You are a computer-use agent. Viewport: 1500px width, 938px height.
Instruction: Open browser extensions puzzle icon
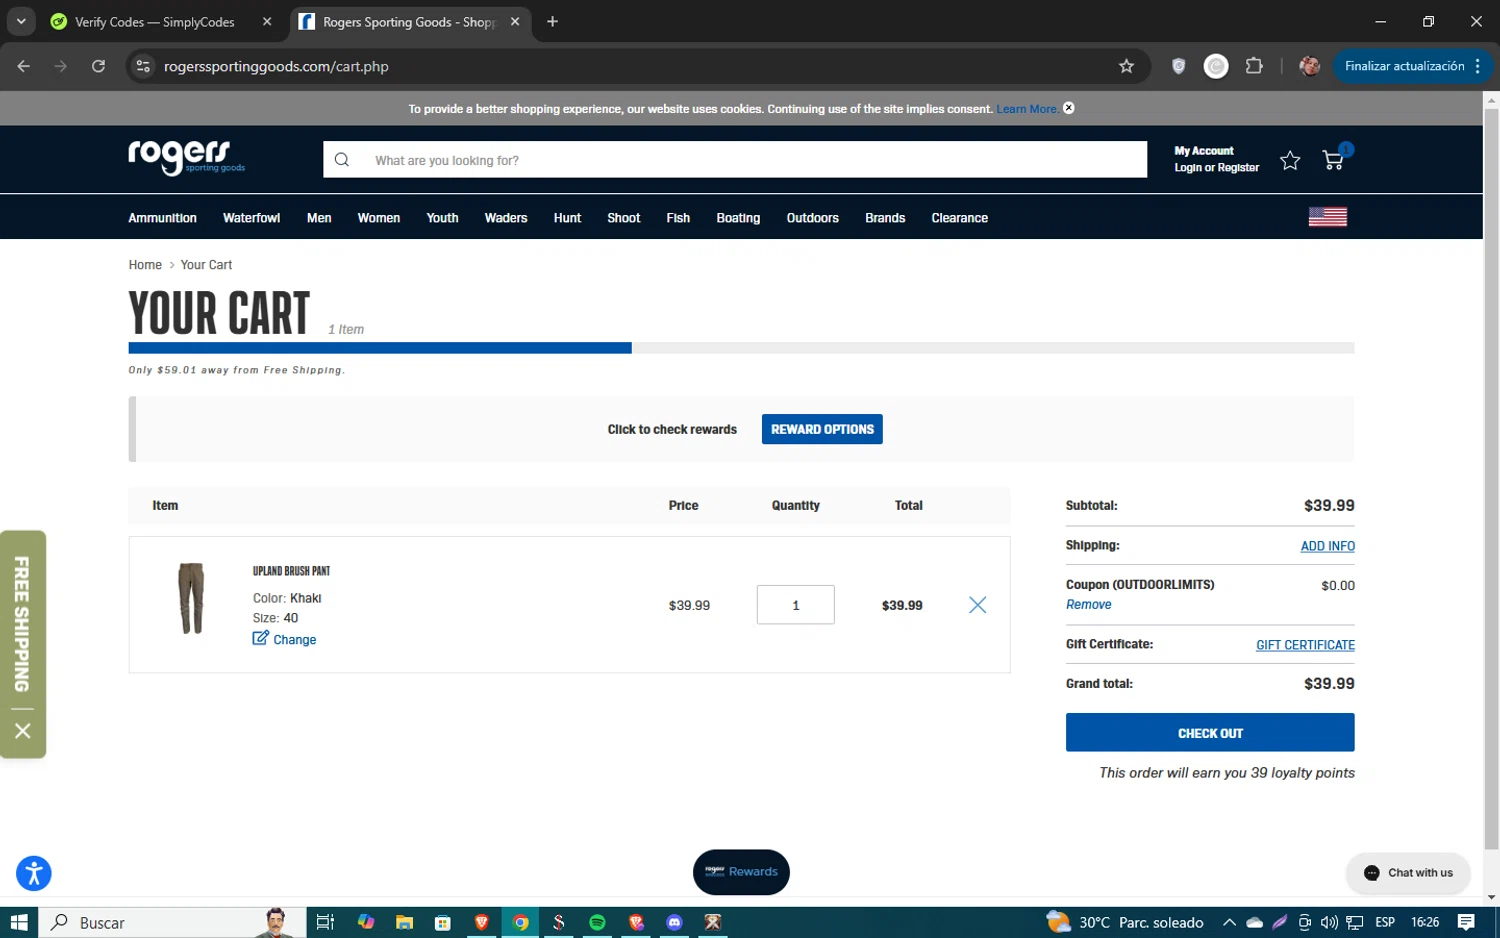pyautogui.click(x=1254, y=66)
